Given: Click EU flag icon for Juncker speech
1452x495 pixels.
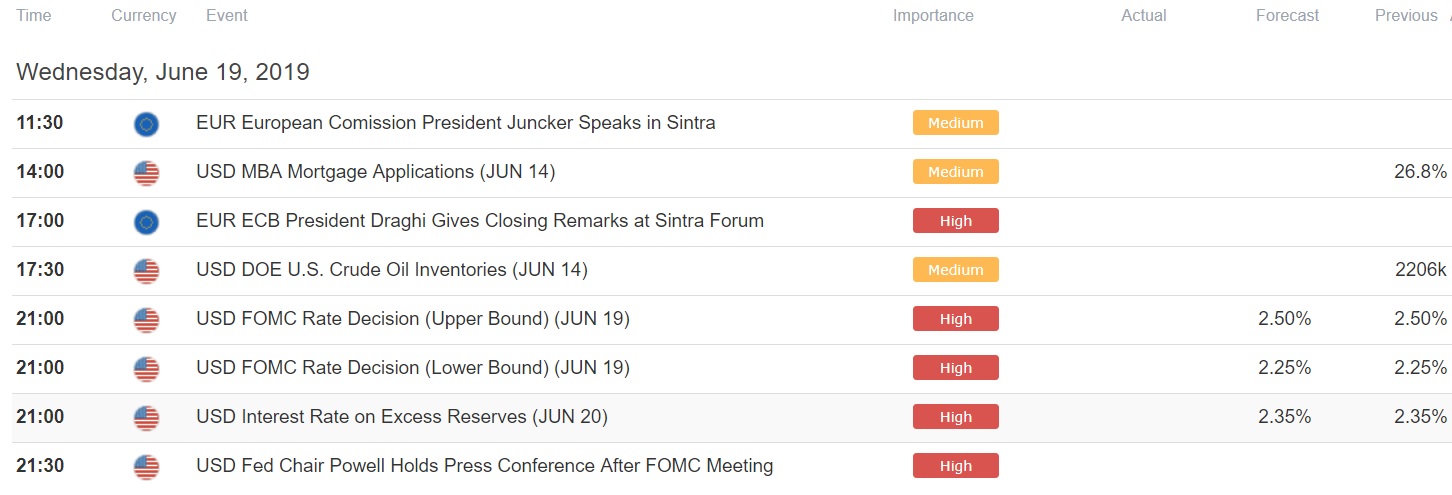Looking at the screenshot, I should 146,124.
